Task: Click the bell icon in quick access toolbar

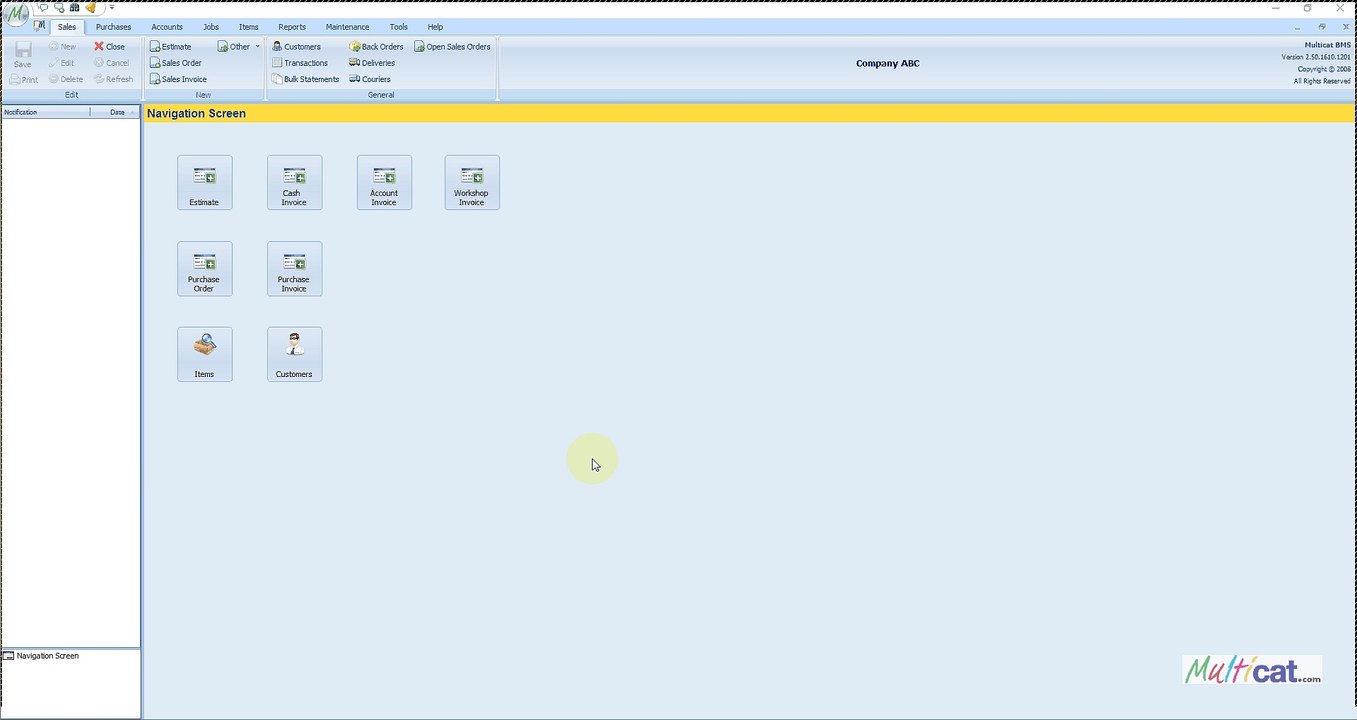Action: tap(90, 7)
